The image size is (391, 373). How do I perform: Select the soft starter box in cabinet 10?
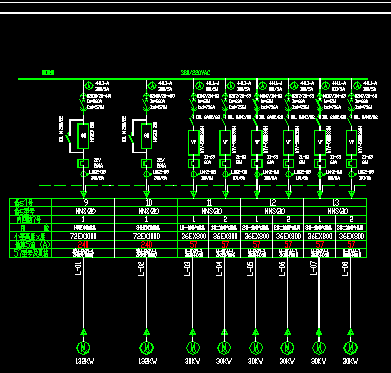click(x=146, y=136)
